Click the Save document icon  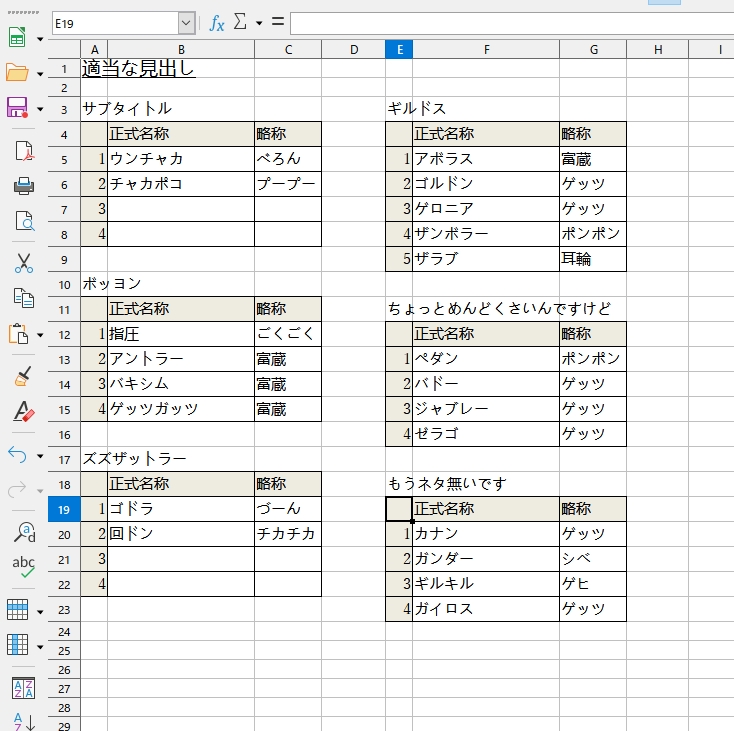click(17, 108)
